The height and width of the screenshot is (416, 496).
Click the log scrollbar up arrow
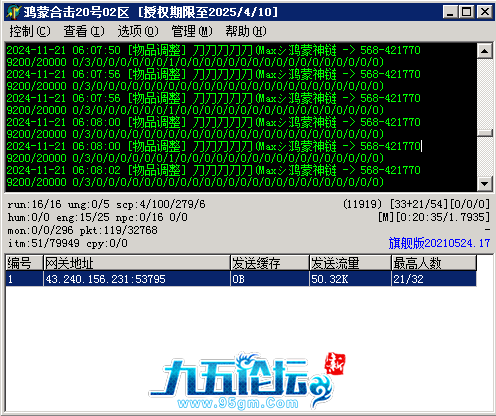pyautogui.click(x=485, y=51)
